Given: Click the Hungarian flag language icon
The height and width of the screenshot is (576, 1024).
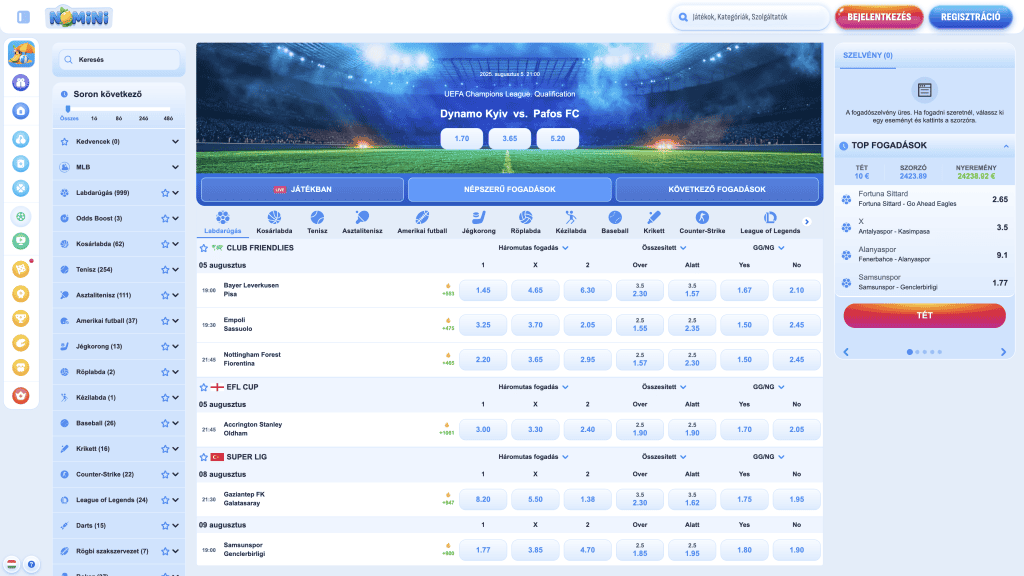Looking at the screenshot, I should pos(12,565).
